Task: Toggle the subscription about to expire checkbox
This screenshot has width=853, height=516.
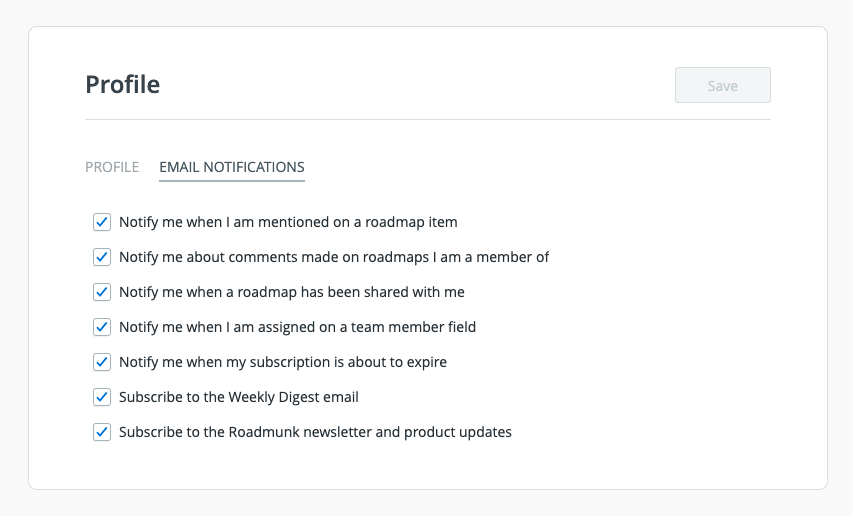Action: pos(102,362)
